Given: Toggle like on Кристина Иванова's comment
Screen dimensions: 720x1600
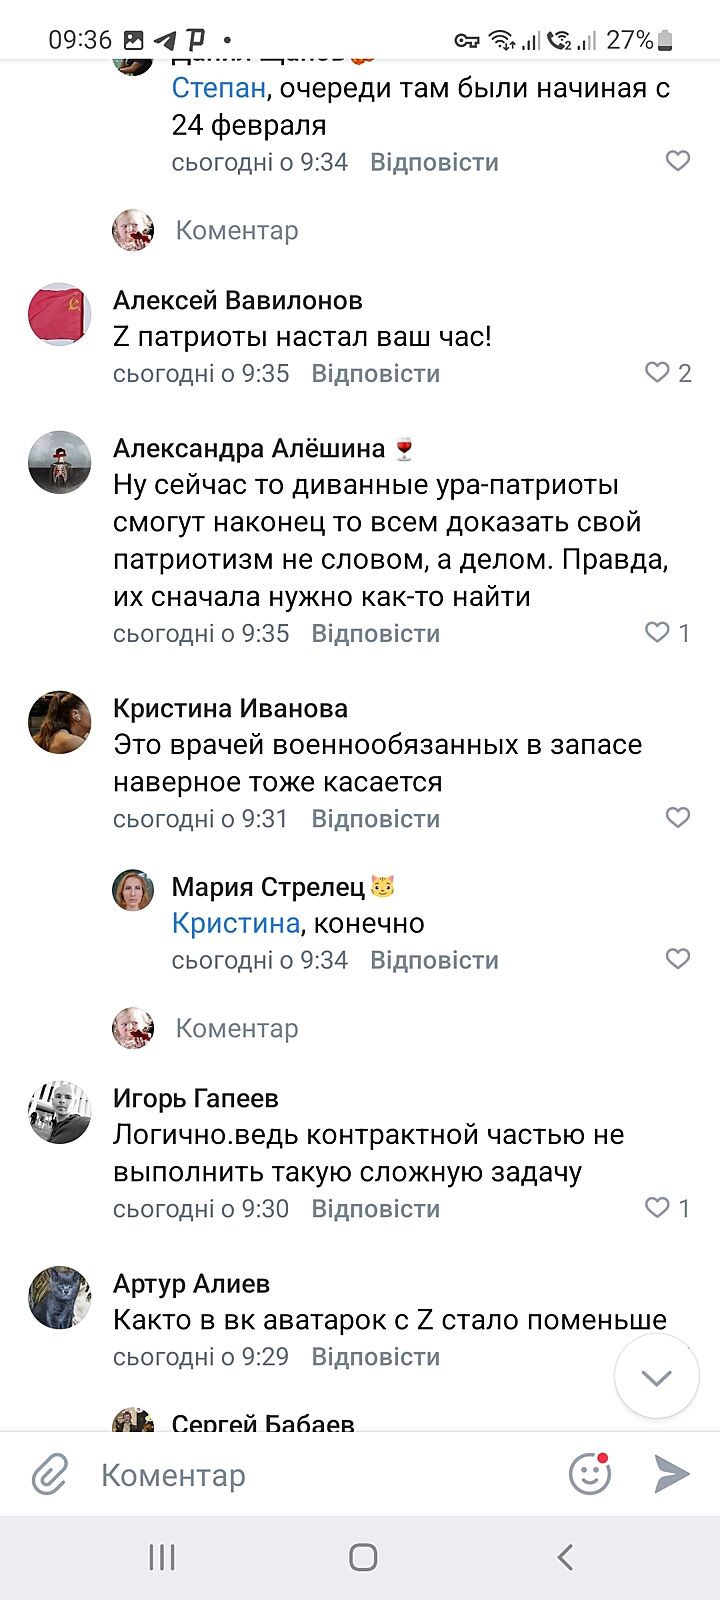Looking at the screenshot, I should tap(678, 818).
